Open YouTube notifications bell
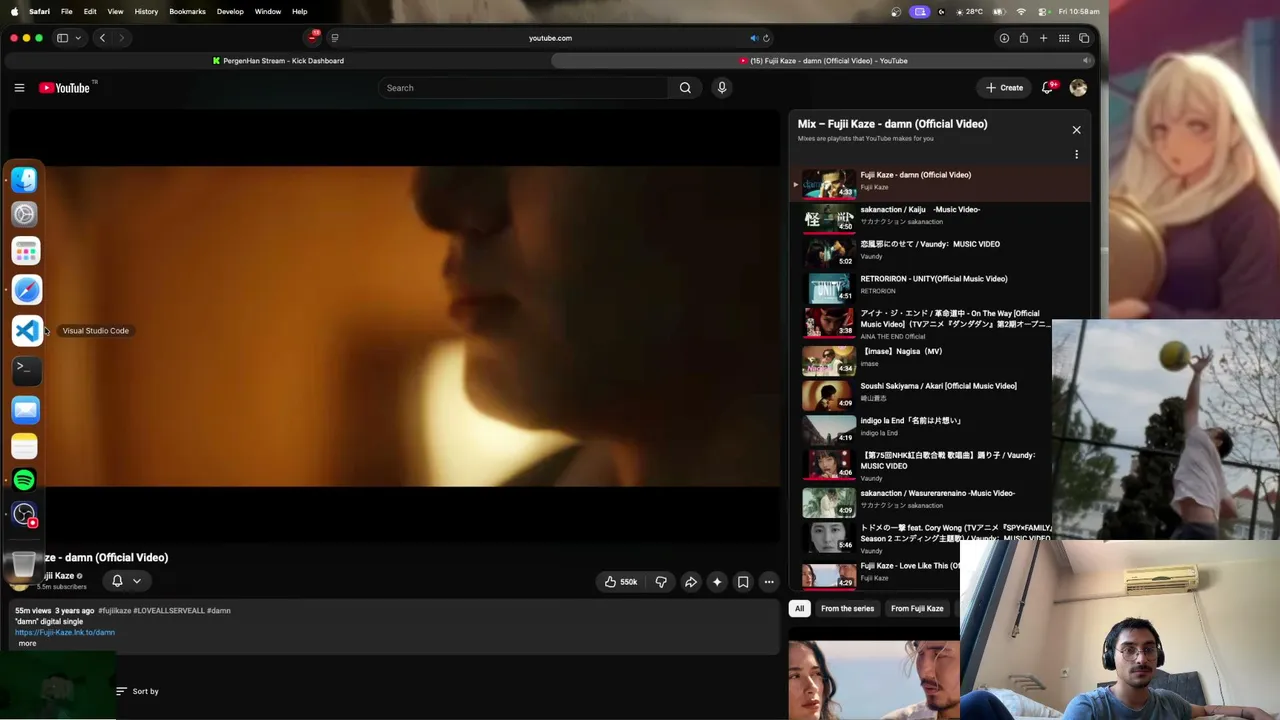This screenshot has height=720, width=1280. [x=1047, y=88]
